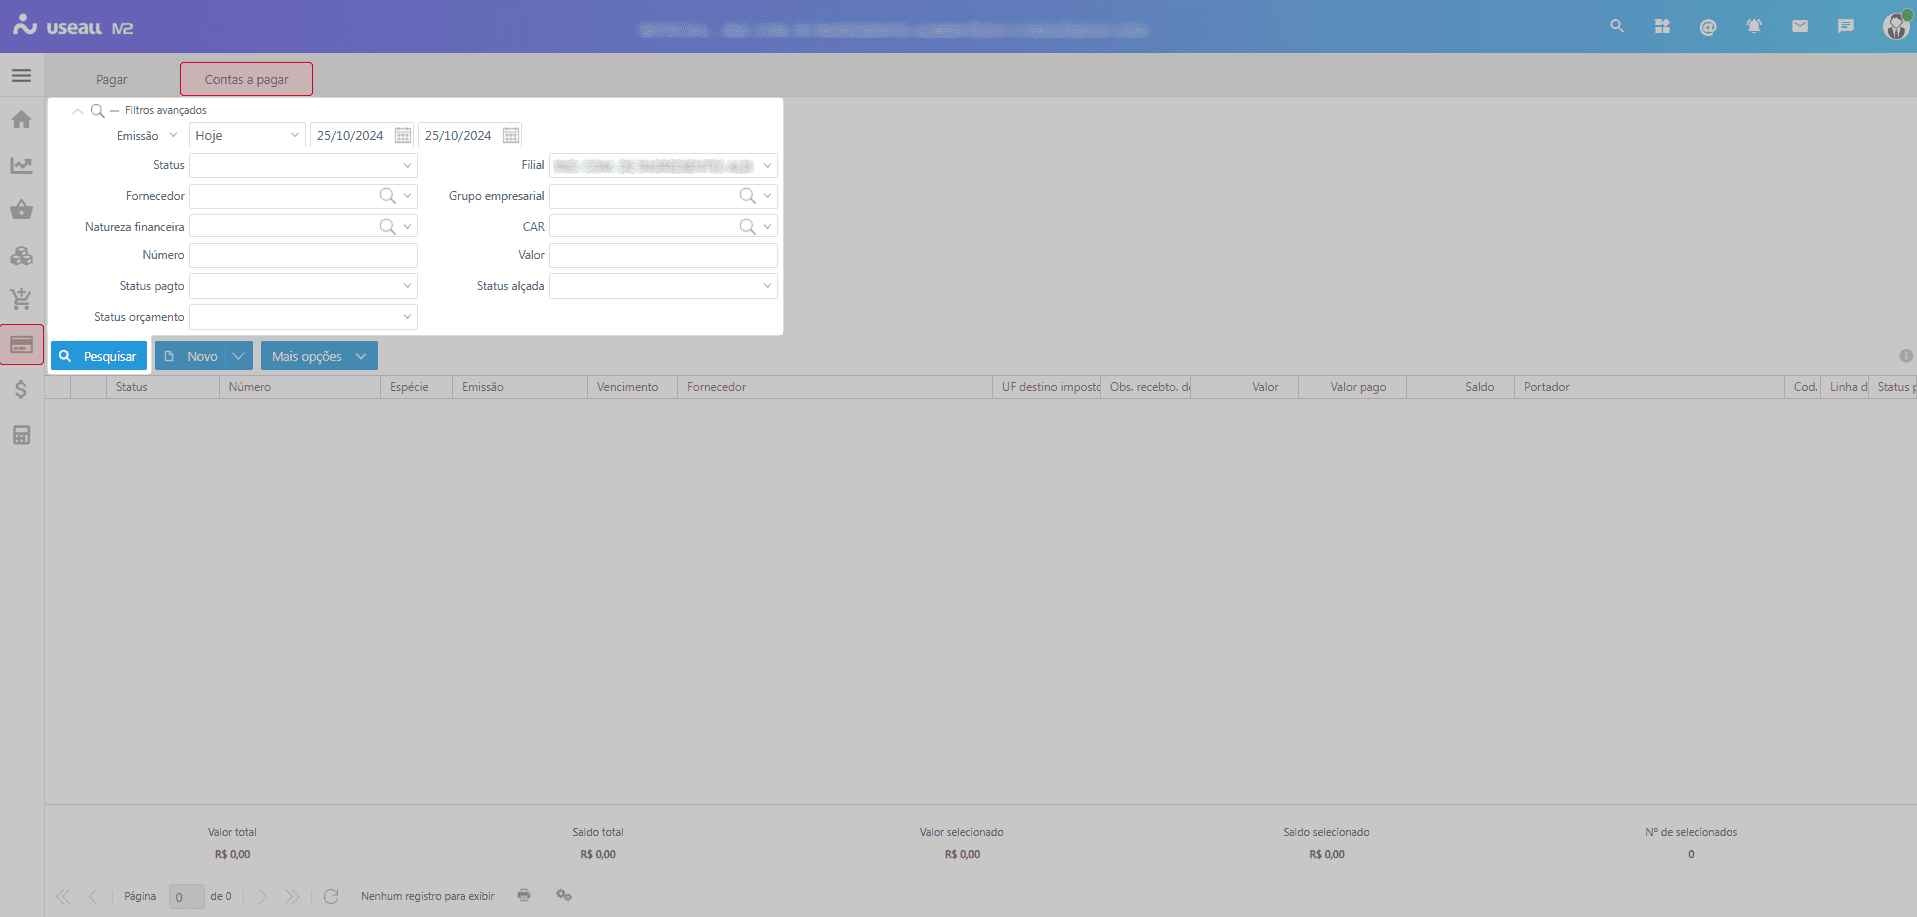Open calendar picker for start date
This screenshot has height=917, width=1917.
(x=403, y=136)
